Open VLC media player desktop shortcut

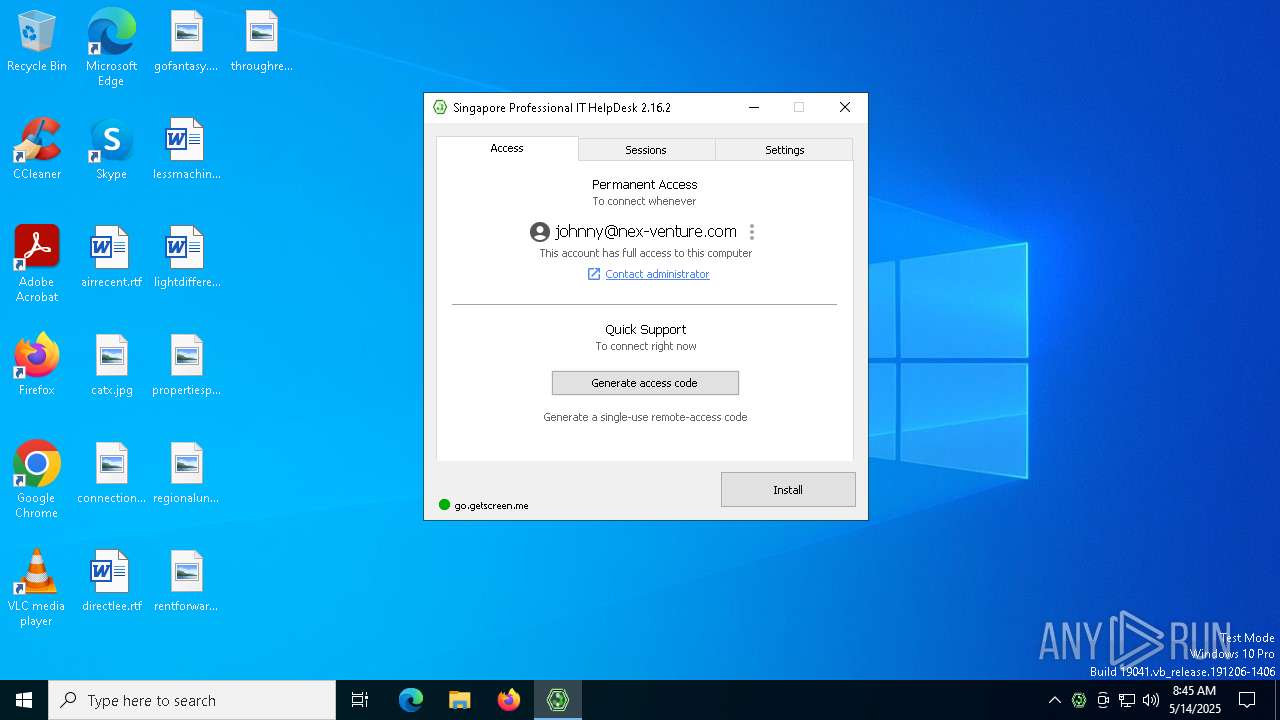(x=37, y=588)
